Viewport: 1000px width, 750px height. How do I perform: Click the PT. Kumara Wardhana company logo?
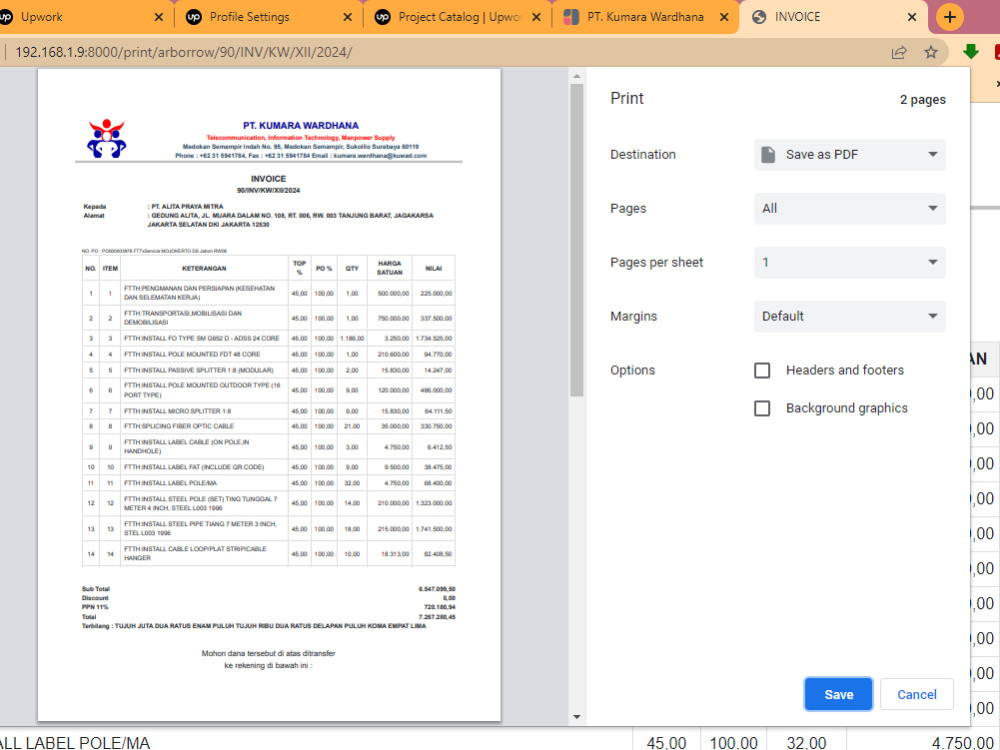pyautogui.click(x=107, y=138)
